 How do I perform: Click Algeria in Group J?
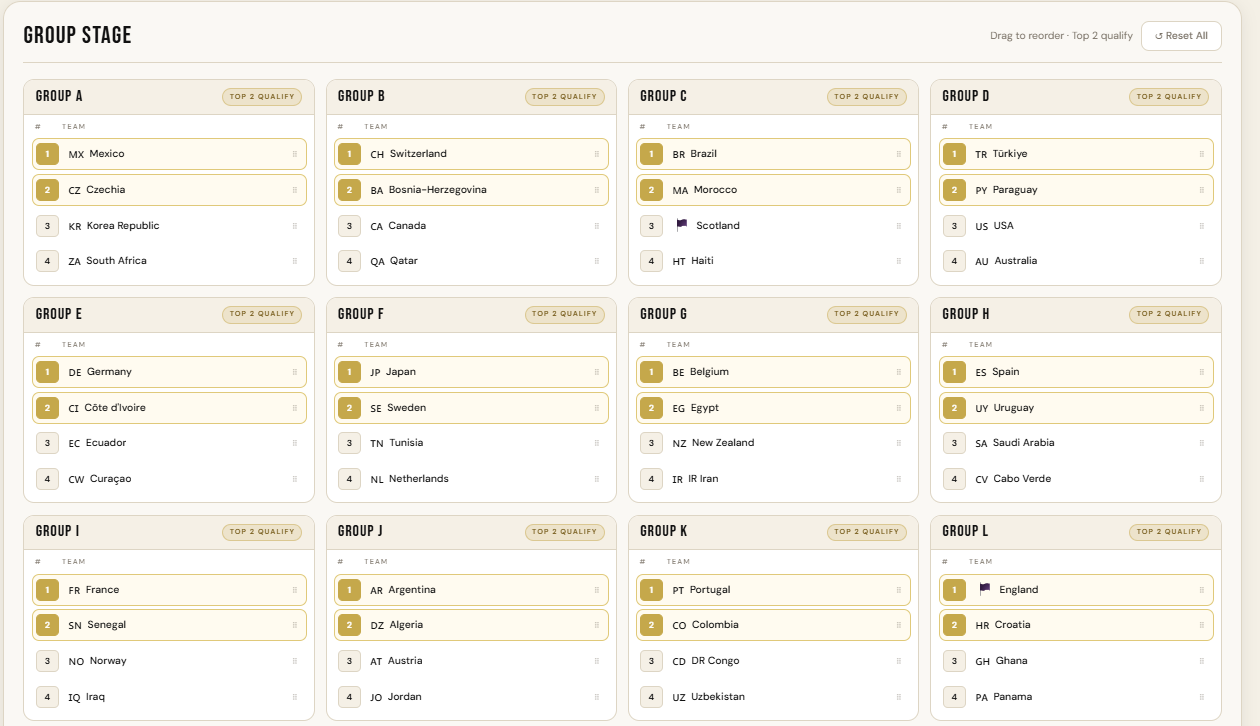click(471, 625)
